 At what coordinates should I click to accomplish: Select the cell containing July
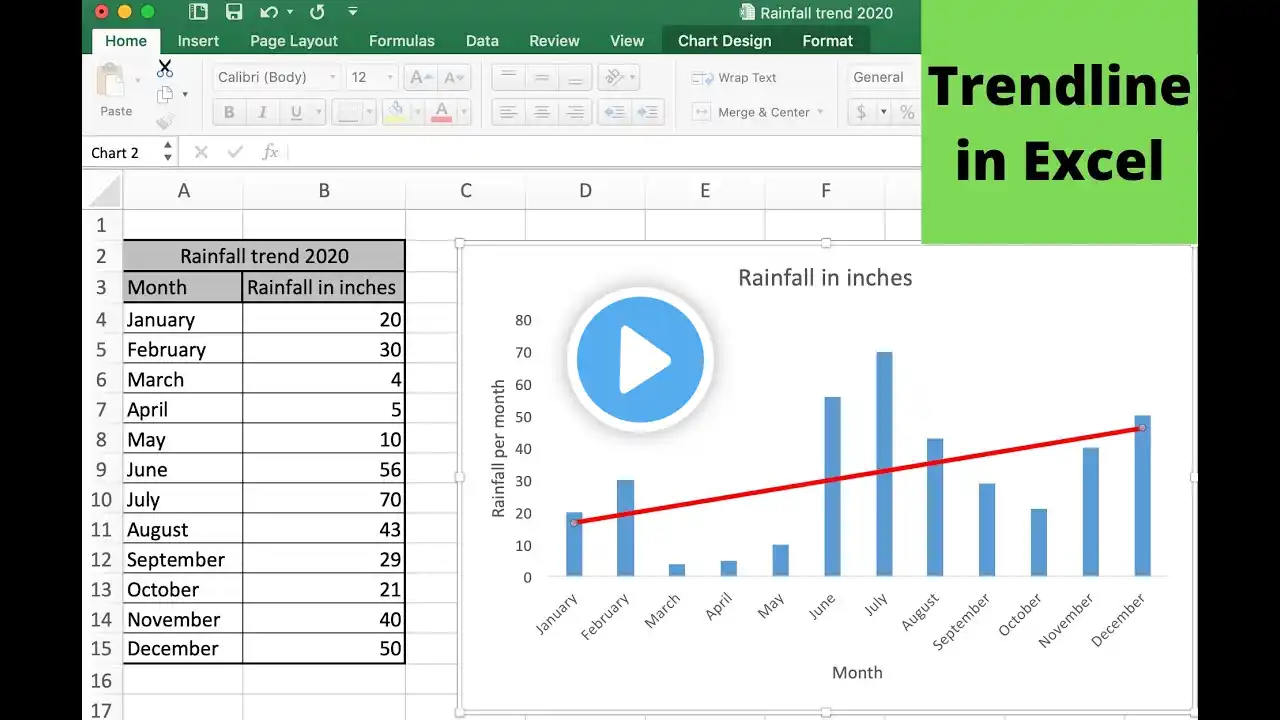click(183, 499)
